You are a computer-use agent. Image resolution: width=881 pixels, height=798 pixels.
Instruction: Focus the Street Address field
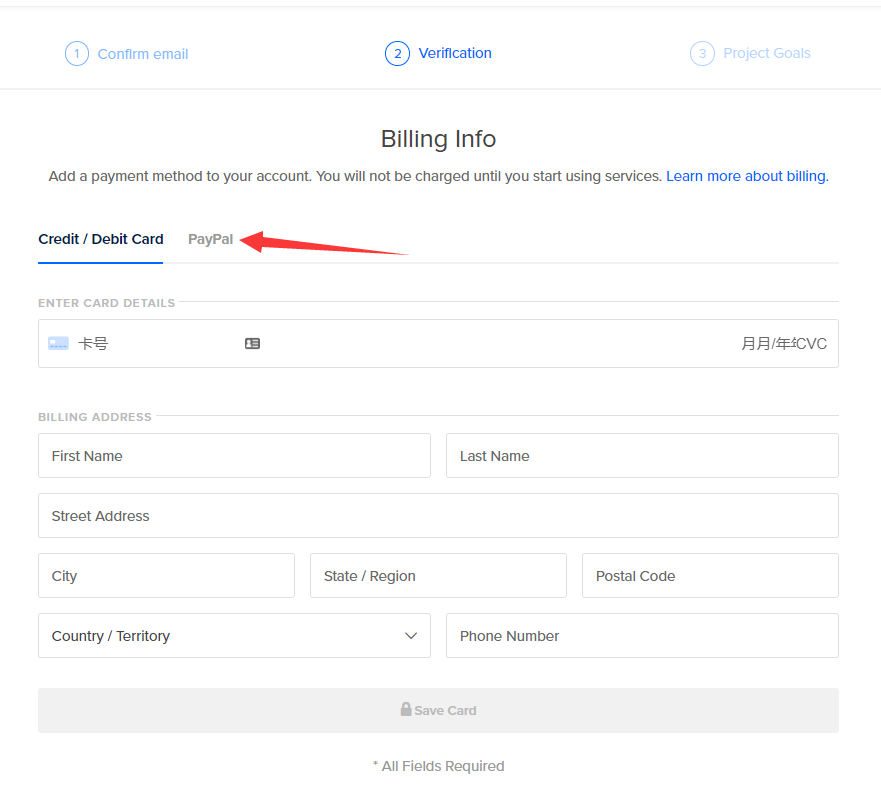point(438,516)
